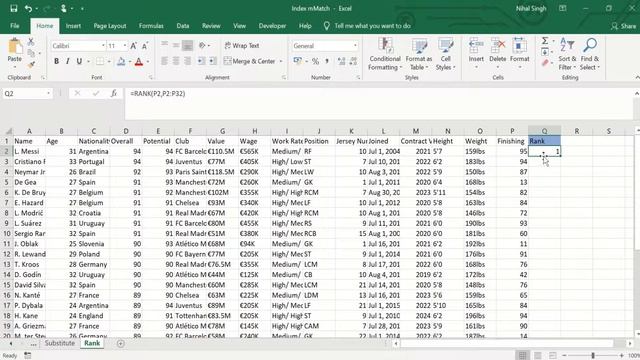The width and height of the screenshot is (640, 360).
Task: Toggle Underline formatting
Action: point(79,61)
